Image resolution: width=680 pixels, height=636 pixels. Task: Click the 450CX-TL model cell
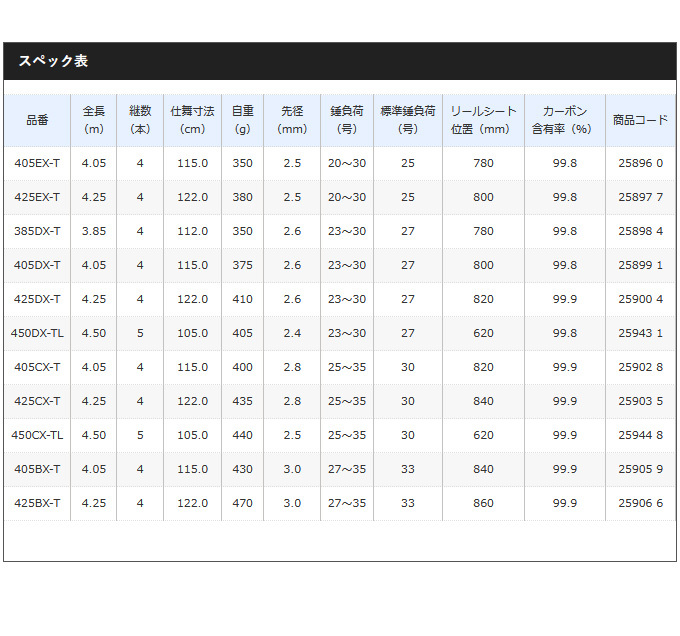(37, 435)
